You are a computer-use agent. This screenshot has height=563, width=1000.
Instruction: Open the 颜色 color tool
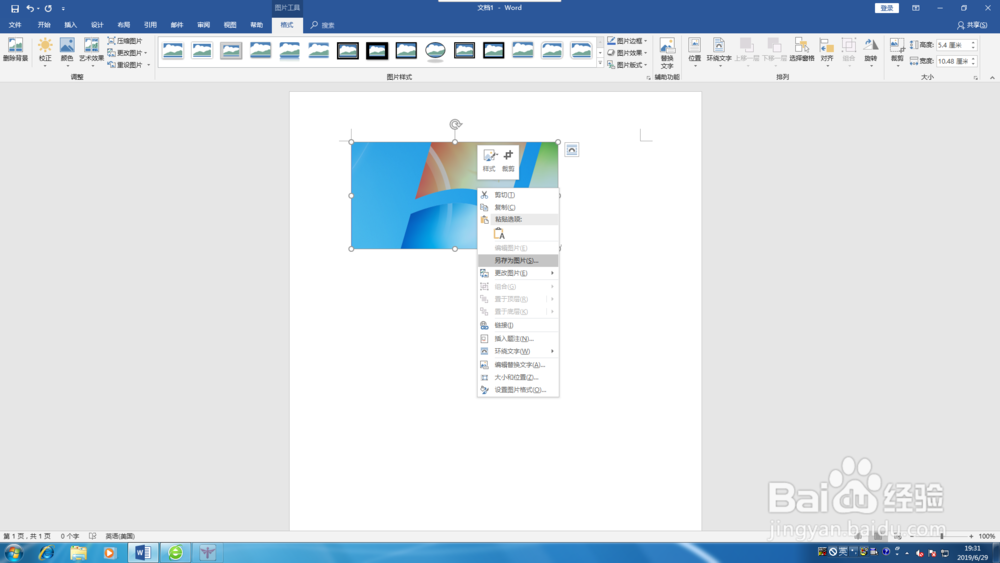click(67, 50)
